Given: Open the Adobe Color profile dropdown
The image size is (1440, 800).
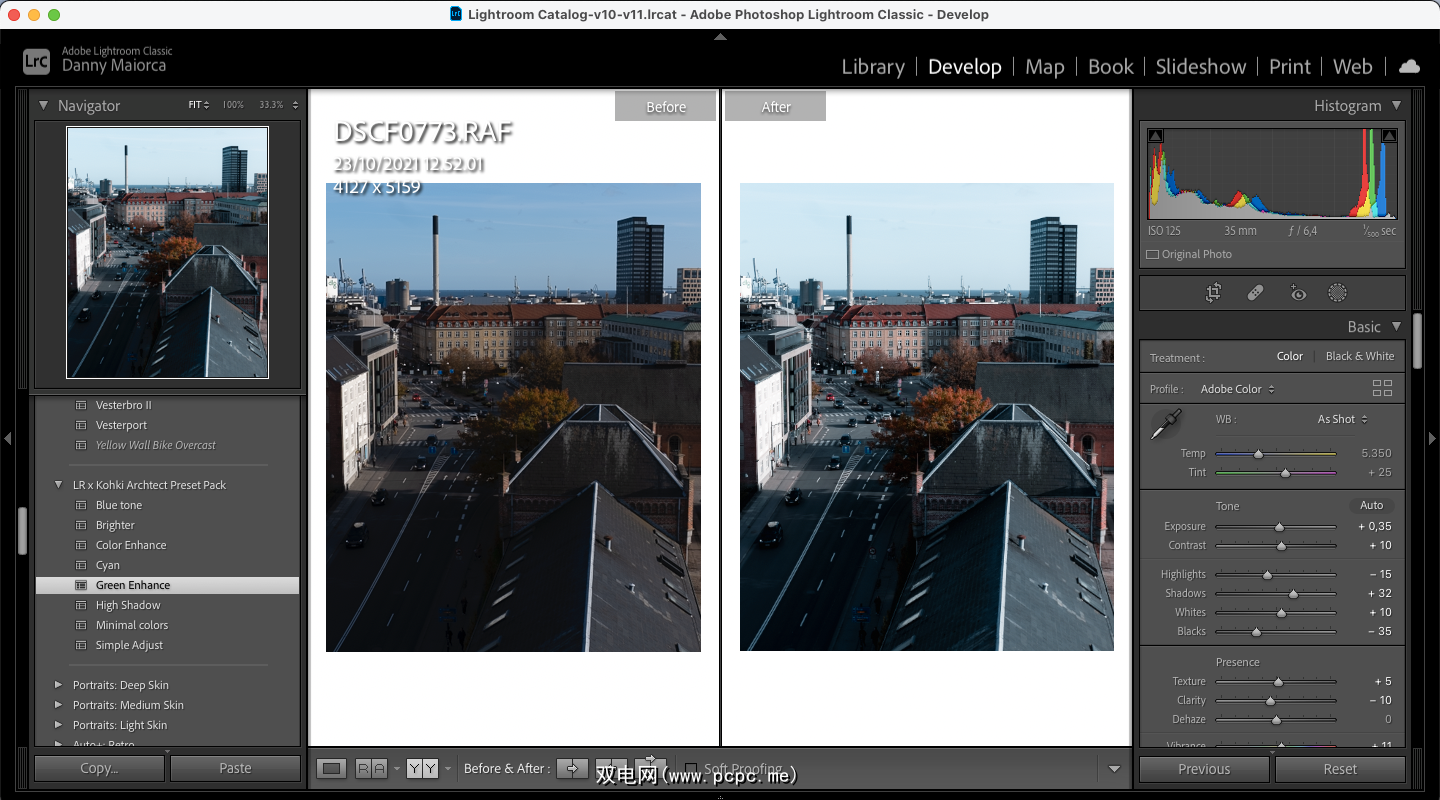Looking at the screenshot, I should [x=1238, y=389].
